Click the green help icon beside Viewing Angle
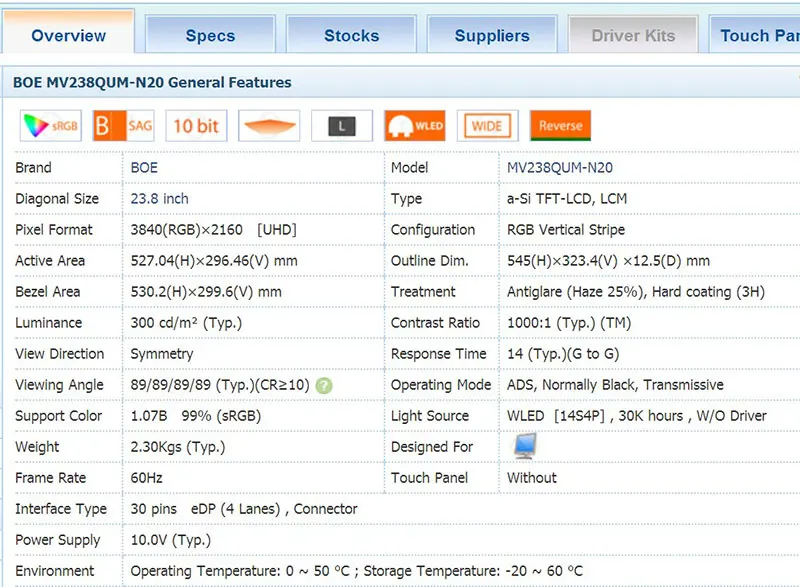This screenshot has height=587, width=800. (x=324, y=386)
